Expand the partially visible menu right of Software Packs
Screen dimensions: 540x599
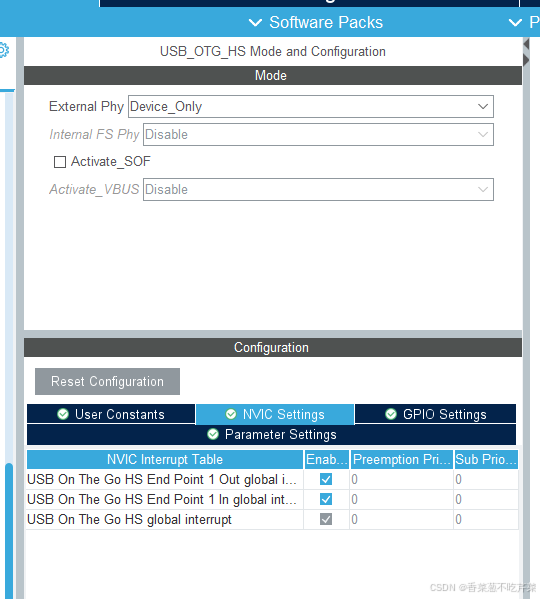[x=524, y=23]
